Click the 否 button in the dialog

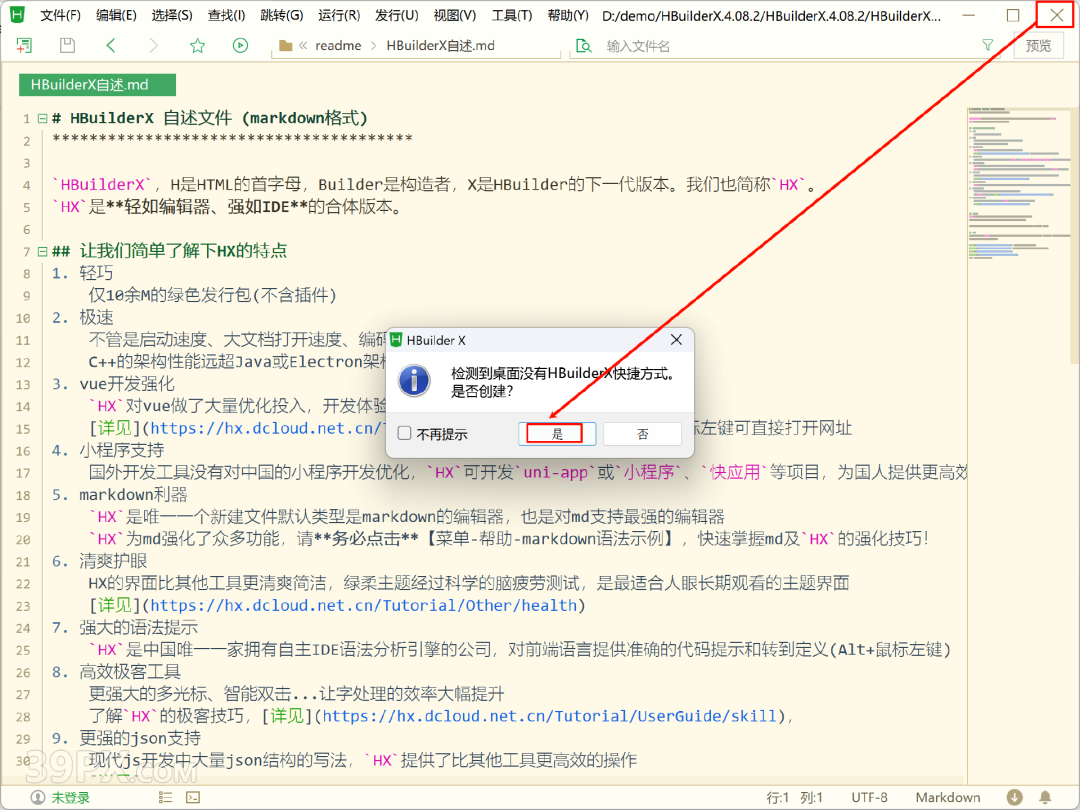tap(642, 433)
